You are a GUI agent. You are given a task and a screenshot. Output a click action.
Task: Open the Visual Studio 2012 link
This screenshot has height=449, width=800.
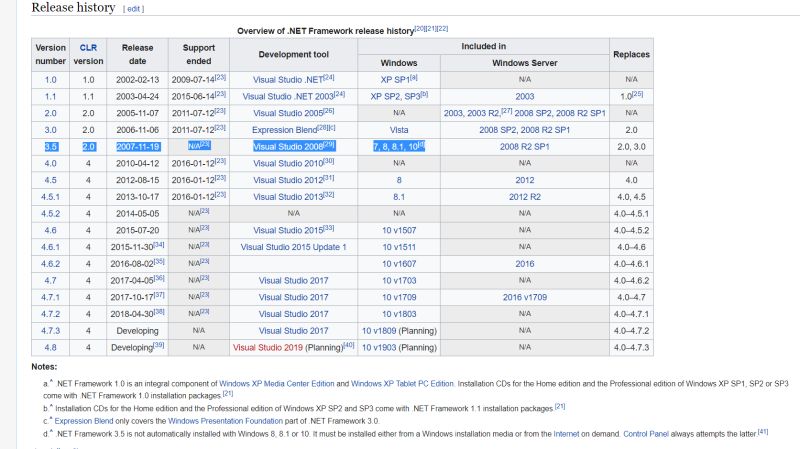point(288,180)
